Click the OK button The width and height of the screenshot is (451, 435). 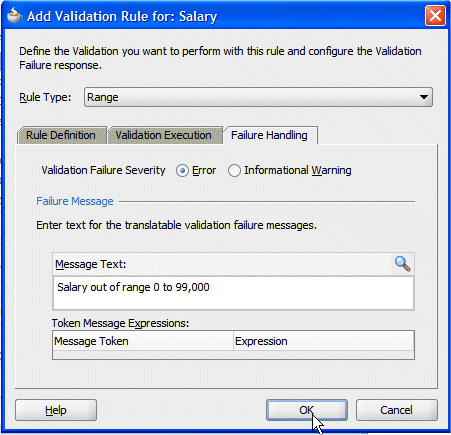pyautogui.click(x=307, y=410)
